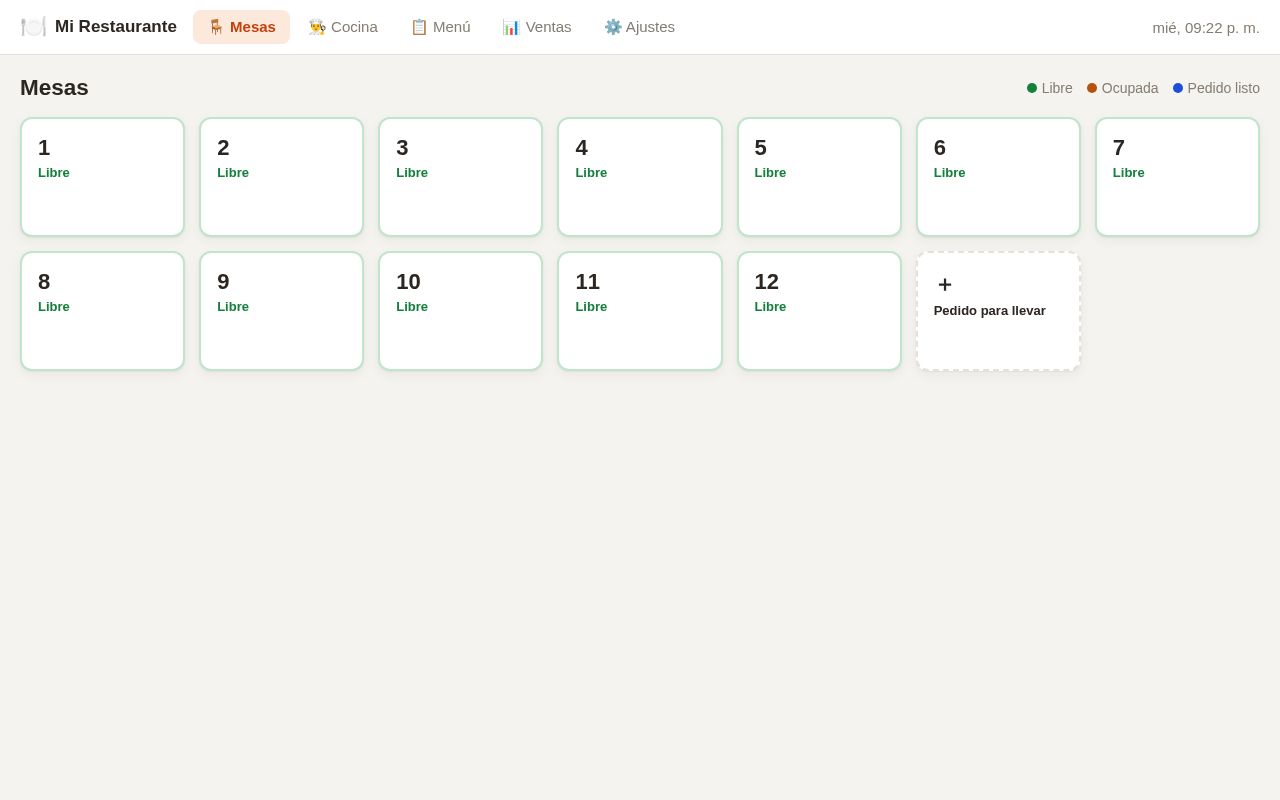Select table 1 card

click(x=102, y=177)
